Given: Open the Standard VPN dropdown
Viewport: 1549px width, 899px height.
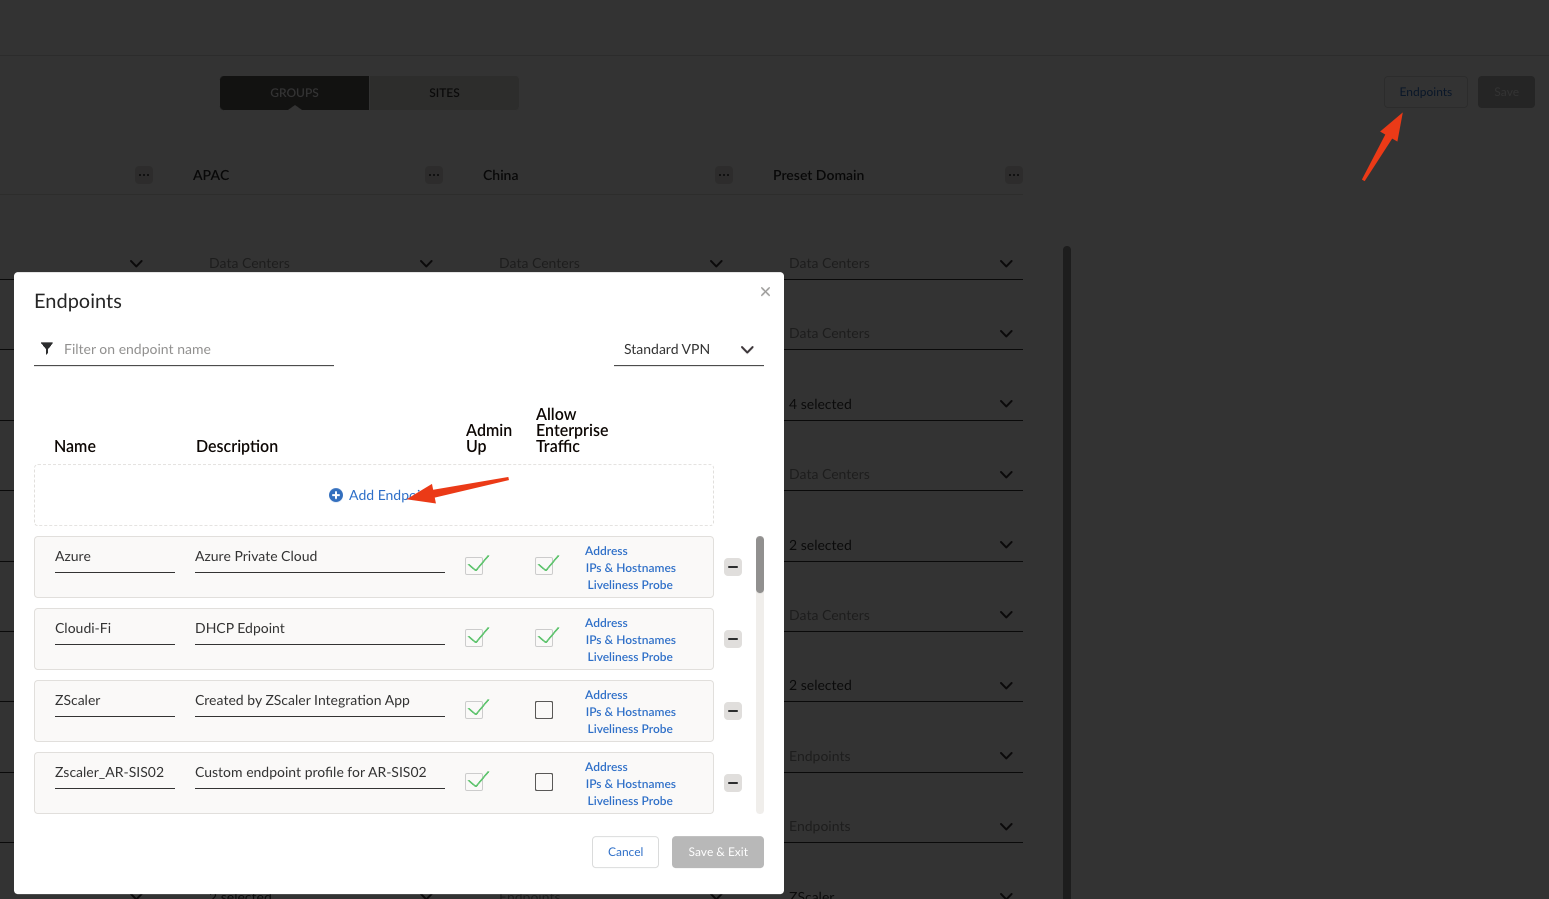Looking at the screenshot, I should (x=688, y=349).
